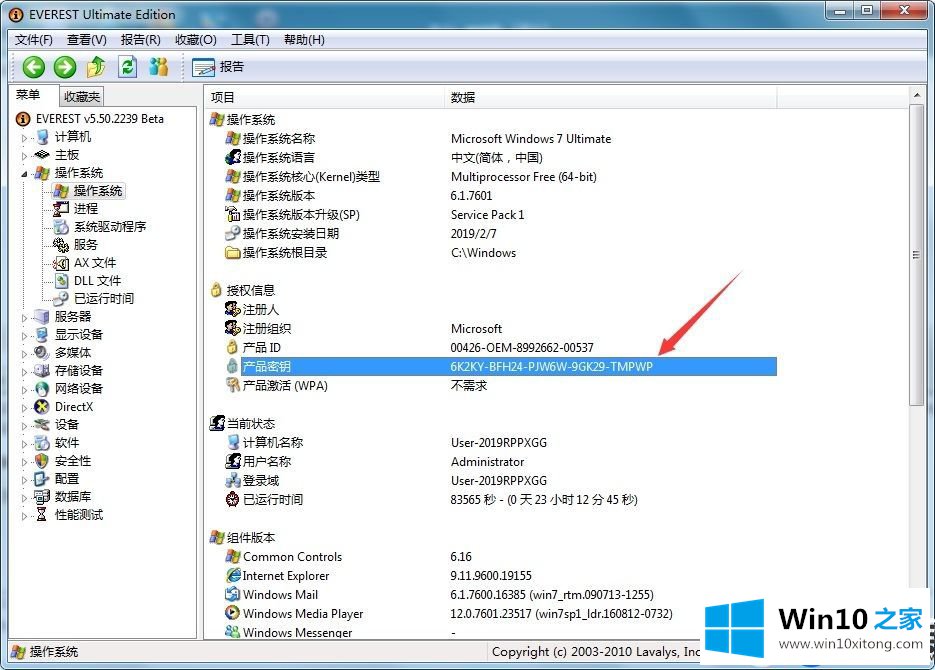Open the 收藏(O) menu
The image size is (935, 670).
pos(196,40)
